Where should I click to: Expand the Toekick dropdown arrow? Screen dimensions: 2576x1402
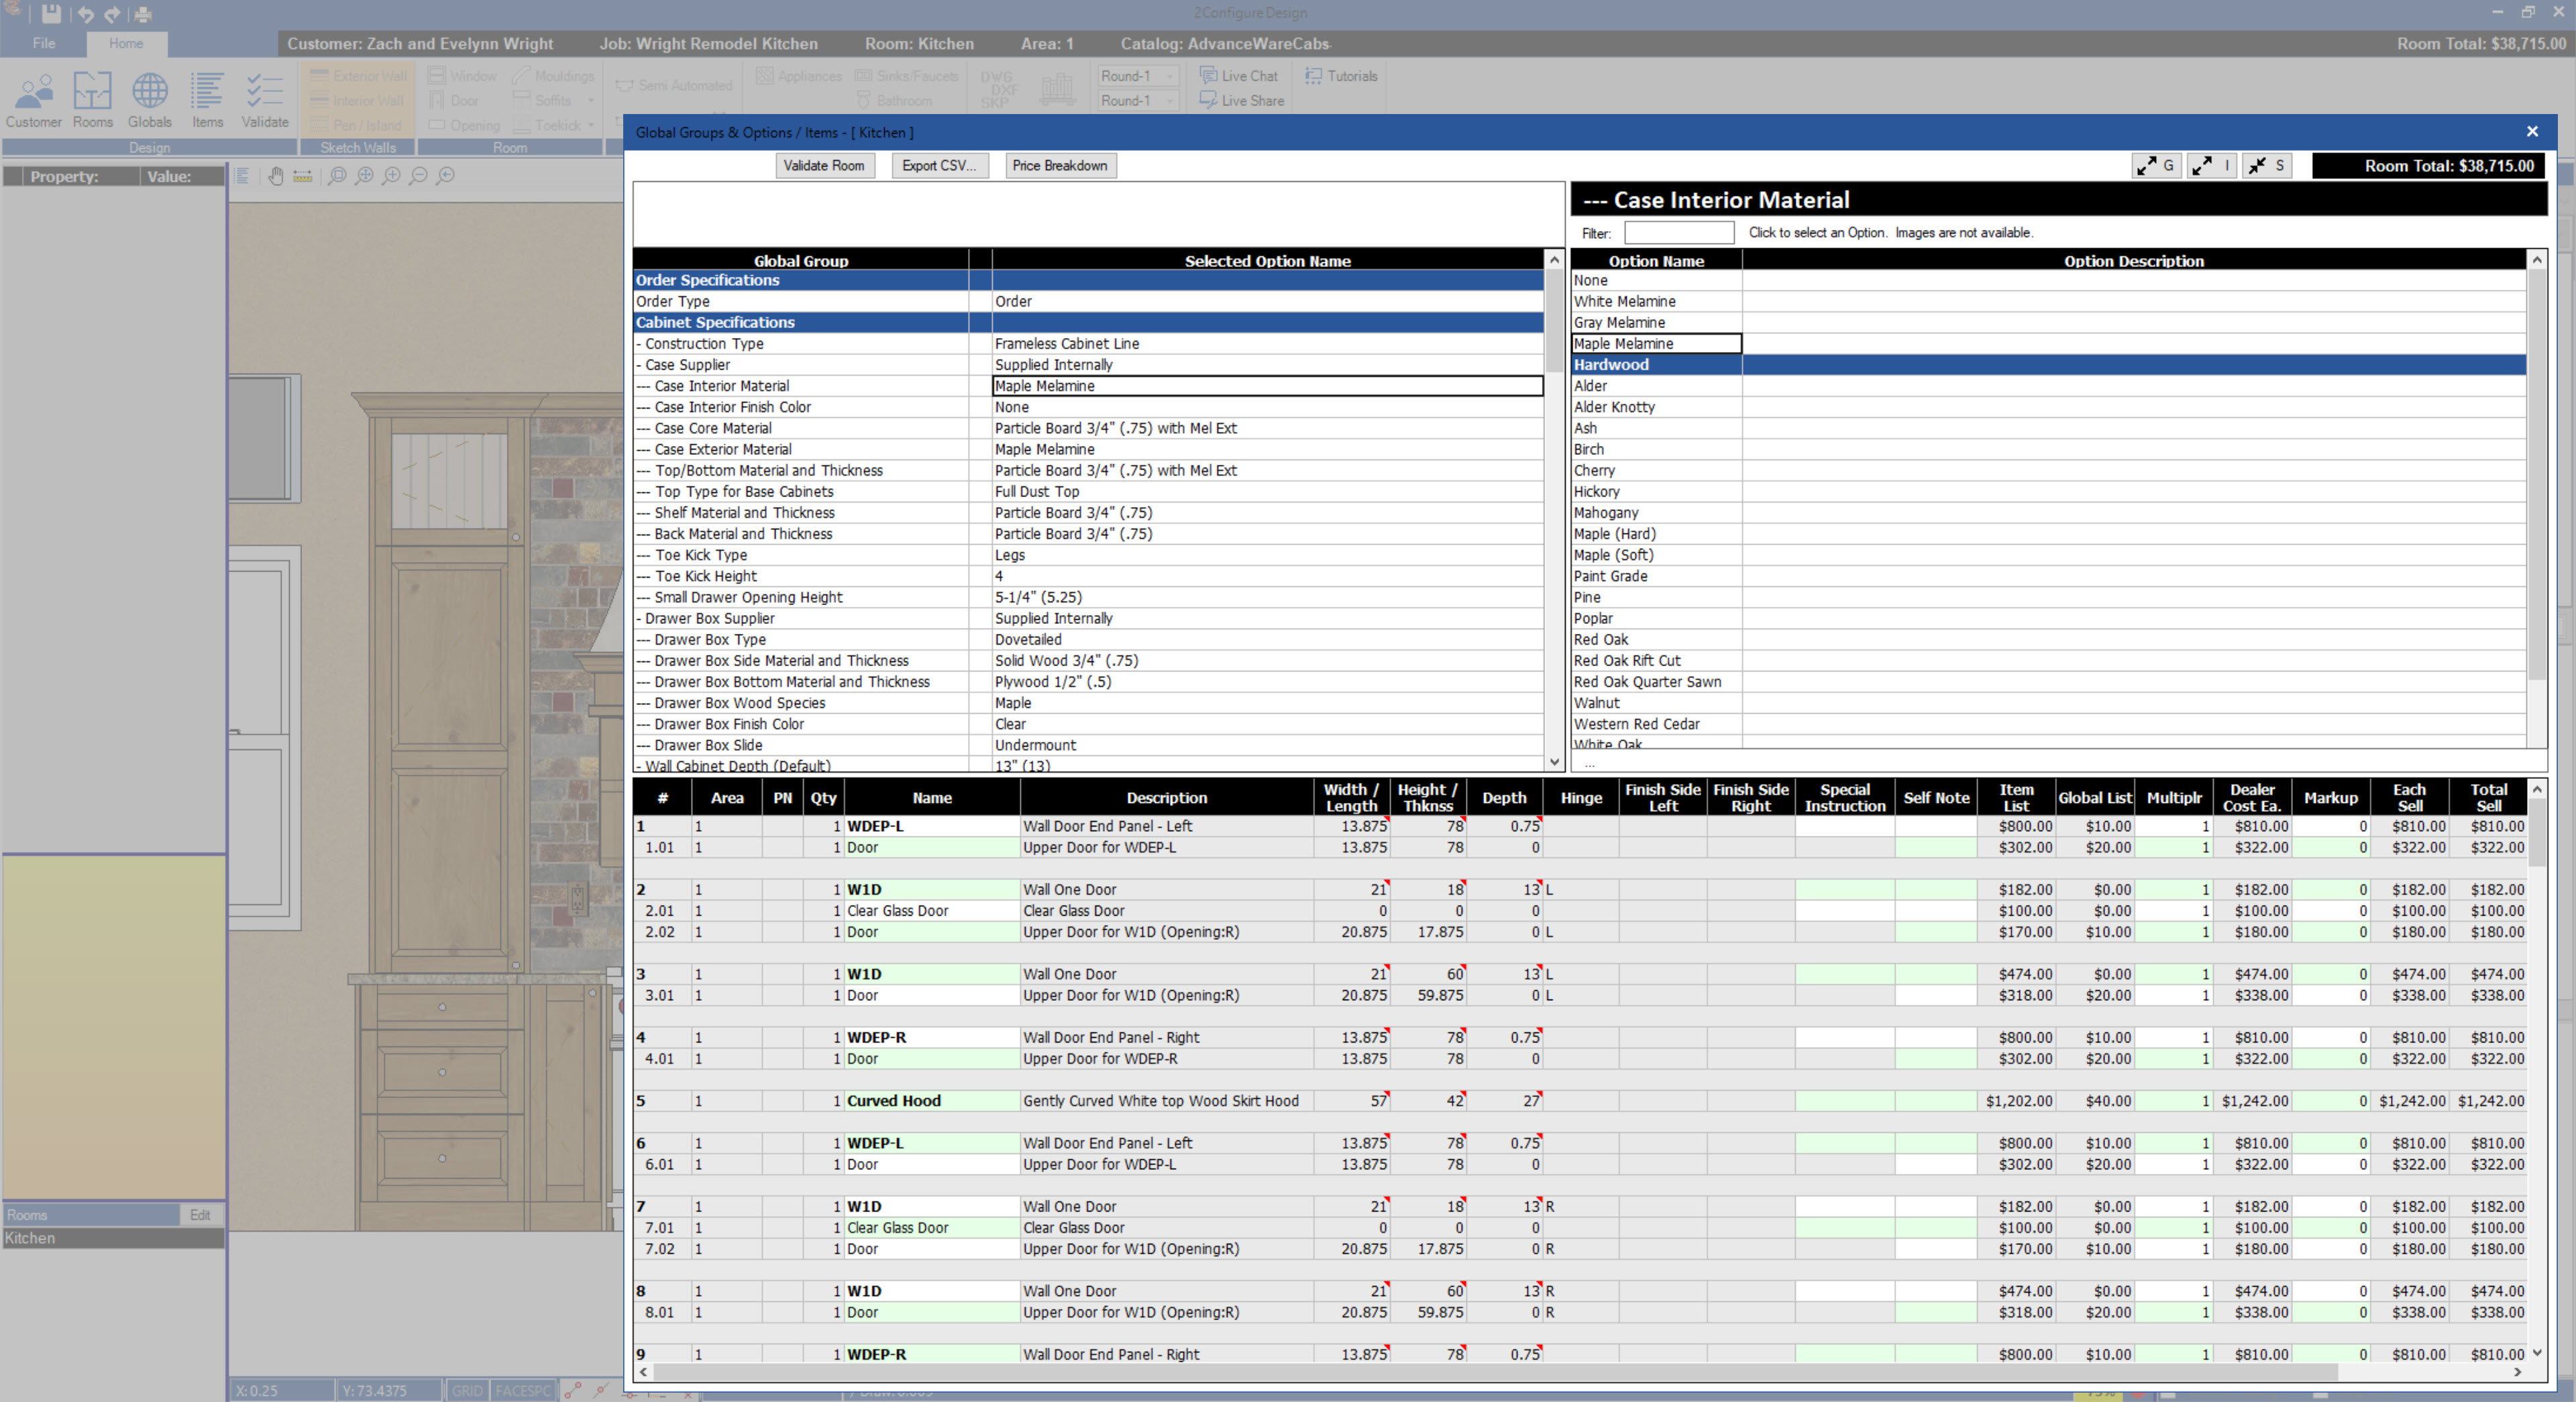592,125
